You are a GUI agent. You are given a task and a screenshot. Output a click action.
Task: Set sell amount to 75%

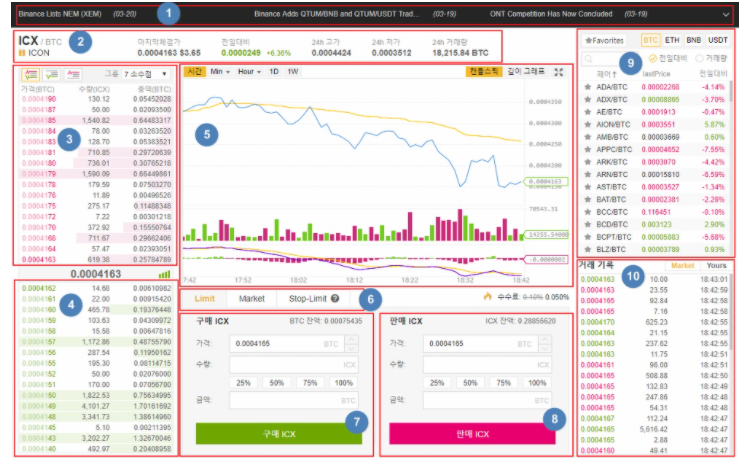503,383
